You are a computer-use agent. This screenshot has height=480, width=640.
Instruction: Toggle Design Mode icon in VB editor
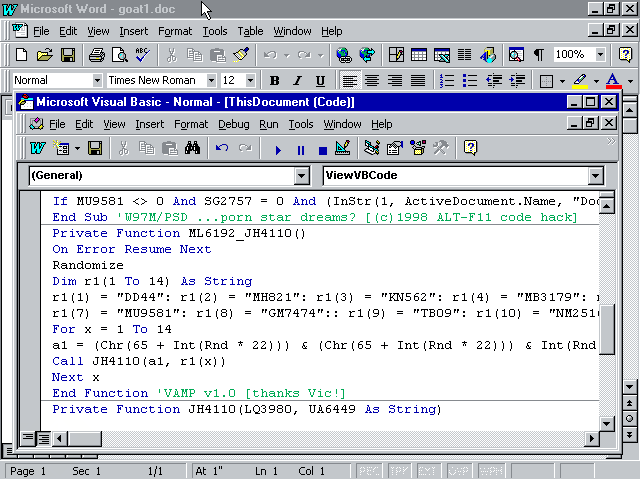pos(342,148)
